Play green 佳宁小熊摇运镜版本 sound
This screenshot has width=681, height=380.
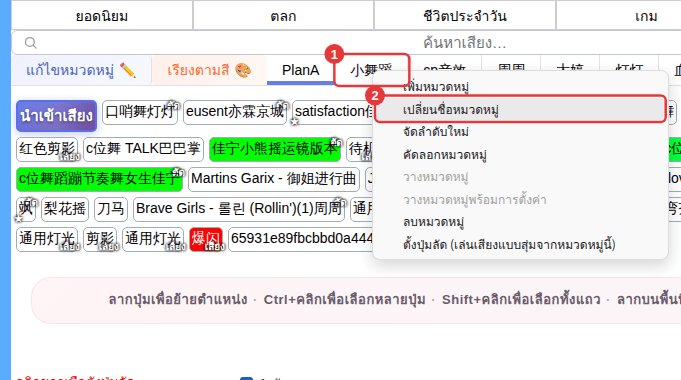point(274,149)
